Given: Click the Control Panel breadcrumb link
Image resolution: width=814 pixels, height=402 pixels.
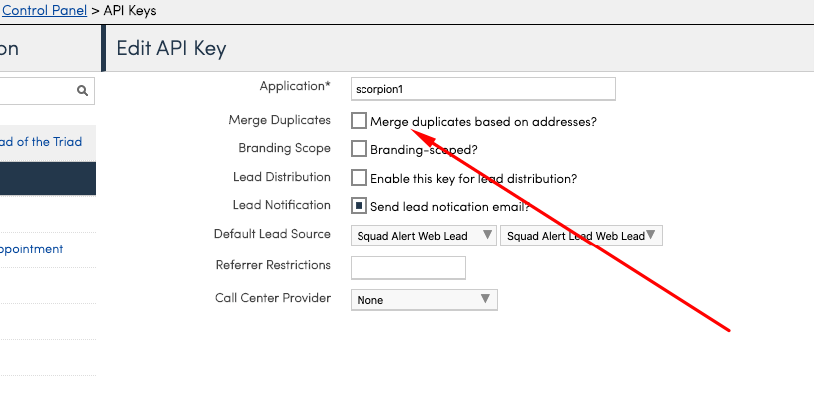Looking at the screenshot, I should [x=44, y=11].
